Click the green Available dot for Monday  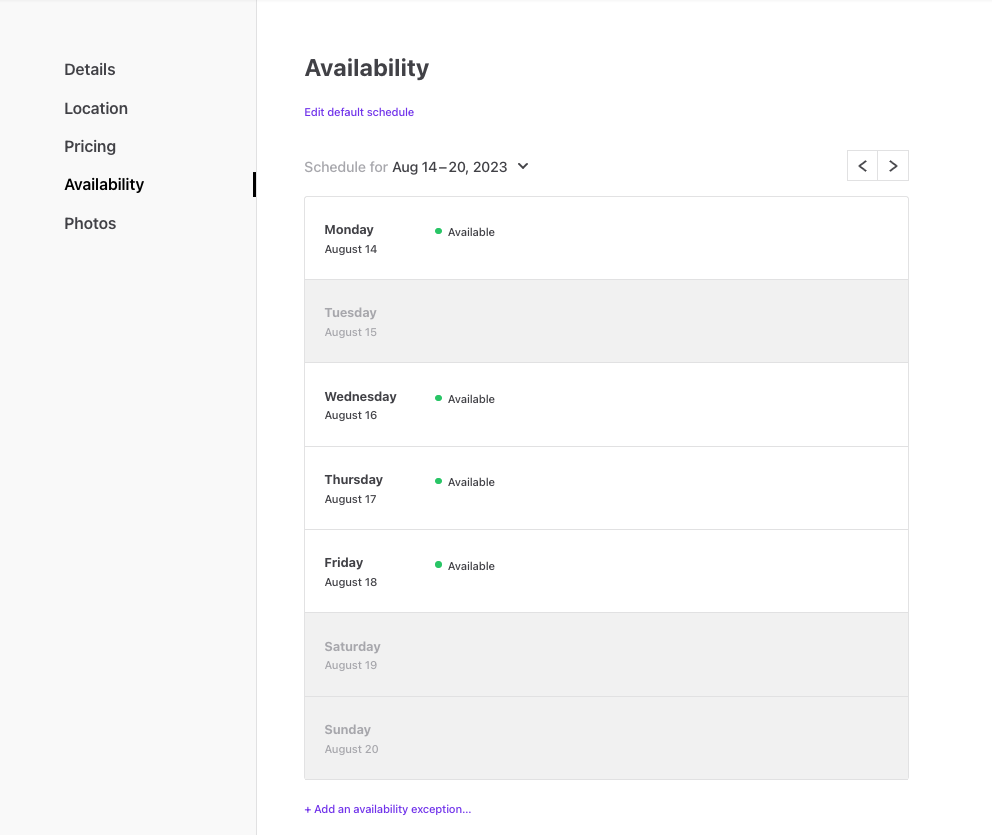click(438, 230)
